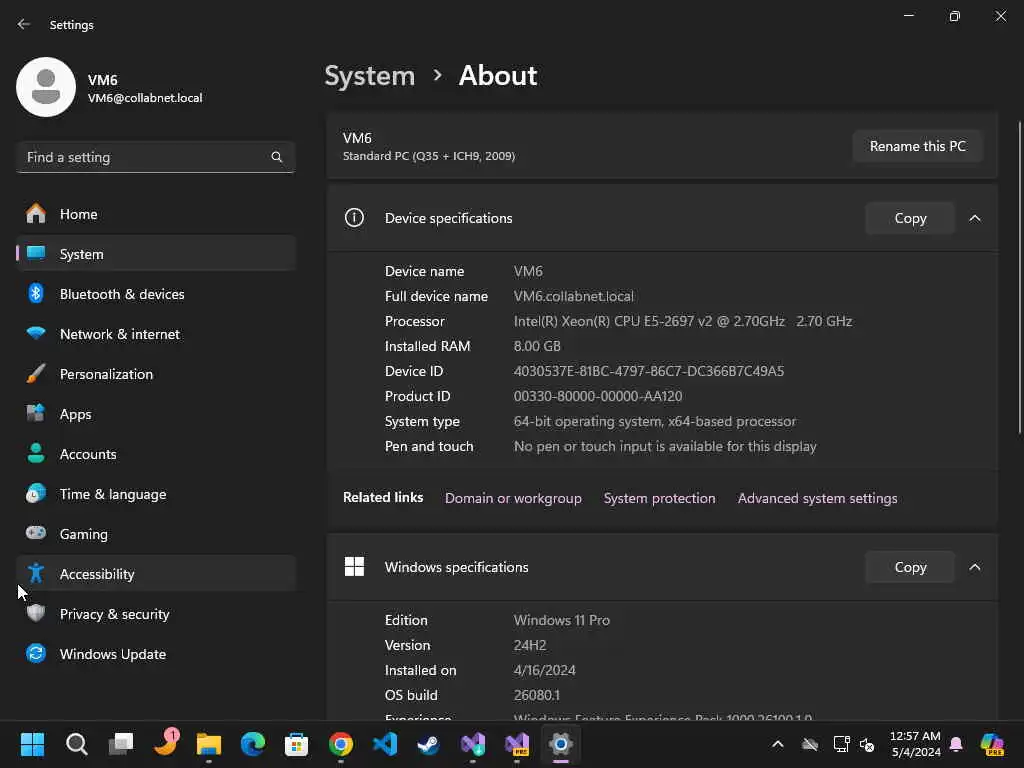Click System in the breadcrumb header
The width and height of the screenshot is (1024, 768).
click(x=370, y=76)
